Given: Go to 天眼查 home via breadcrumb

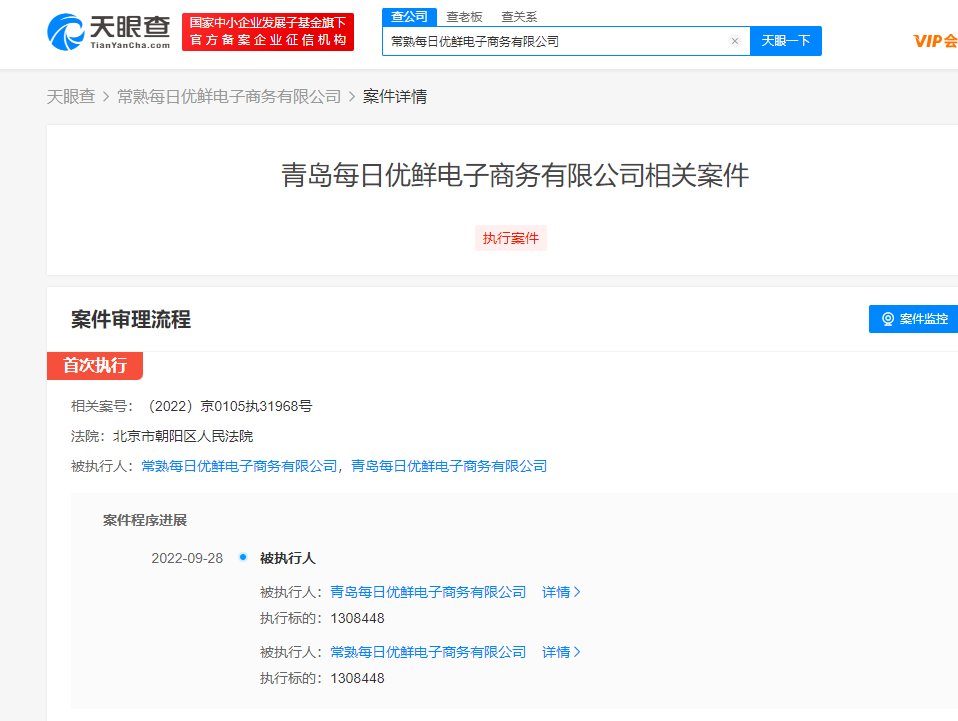Looking at the screenshot, I should pyautogui.click(x=71, y=96).
